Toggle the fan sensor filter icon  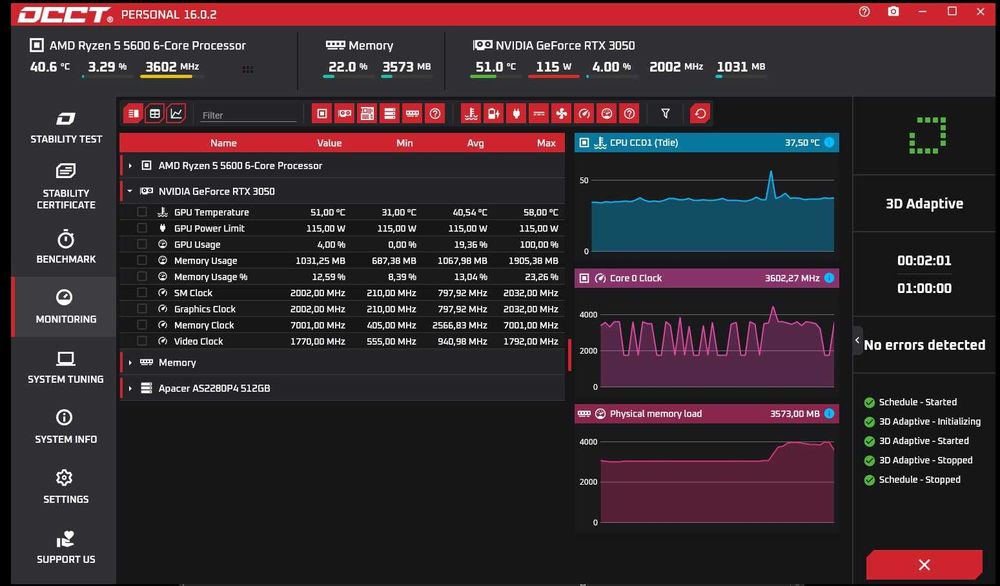point(561,114)
